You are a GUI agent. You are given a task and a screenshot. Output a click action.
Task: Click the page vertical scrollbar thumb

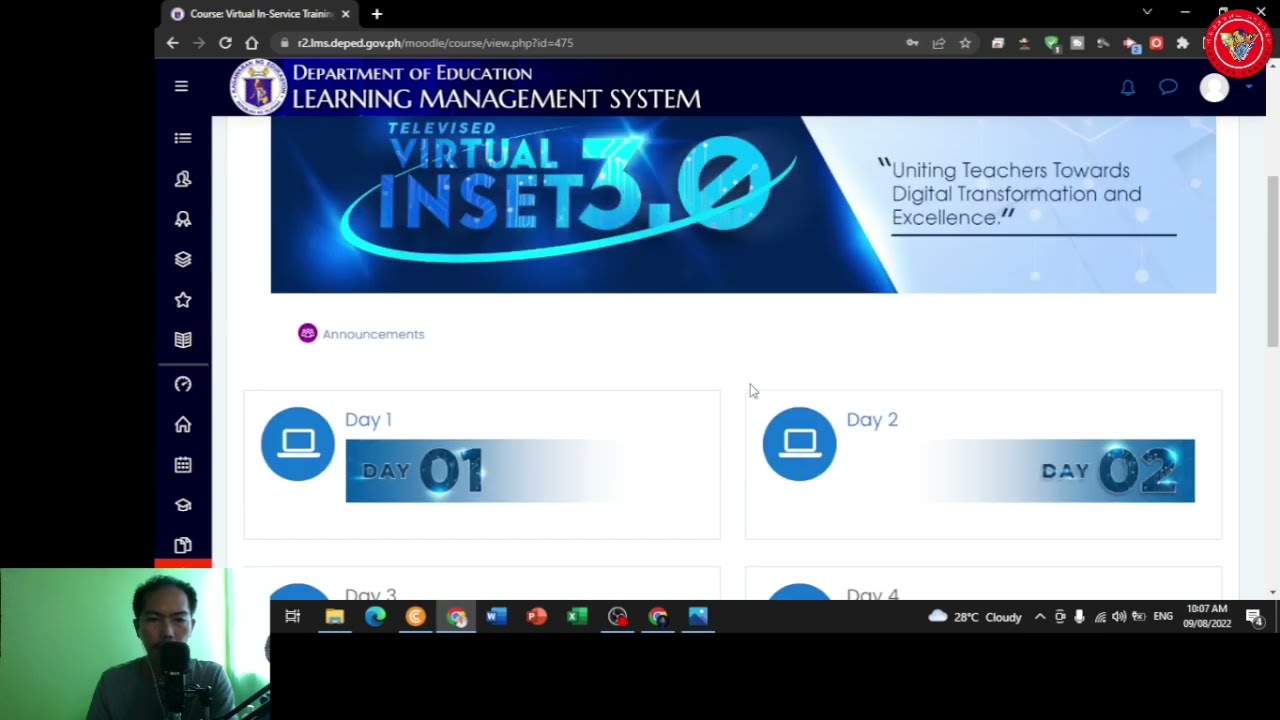[1273, 262]
